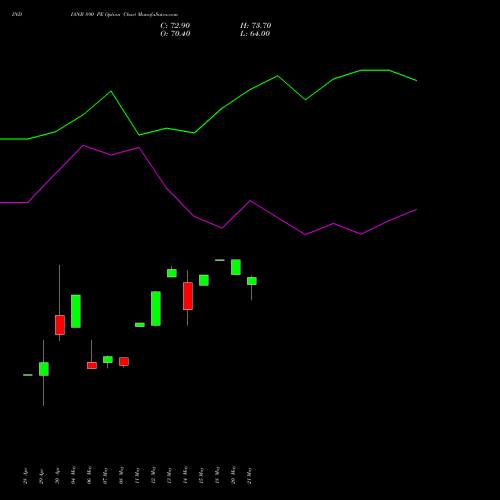
Task: Click the tall green candlestick above 04 May
Action: pyautogui.click(x=76, y=311)
